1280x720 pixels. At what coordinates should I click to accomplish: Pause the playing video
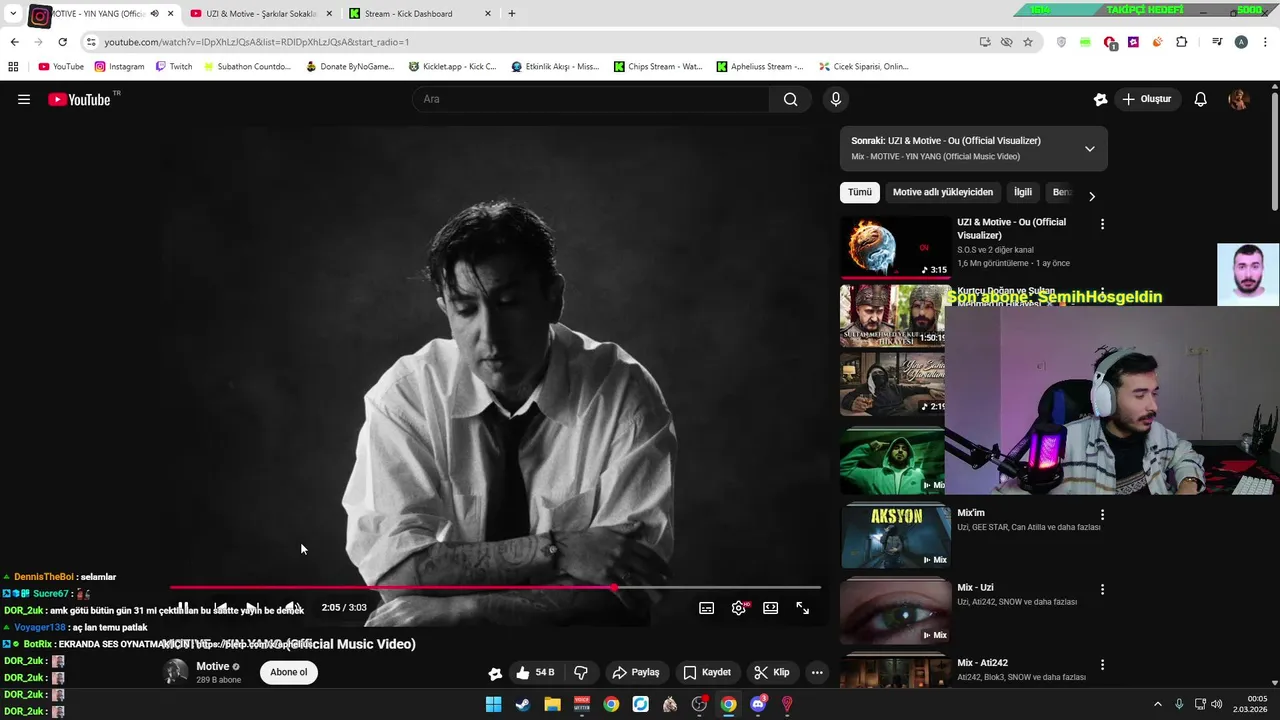click(183, 608)
